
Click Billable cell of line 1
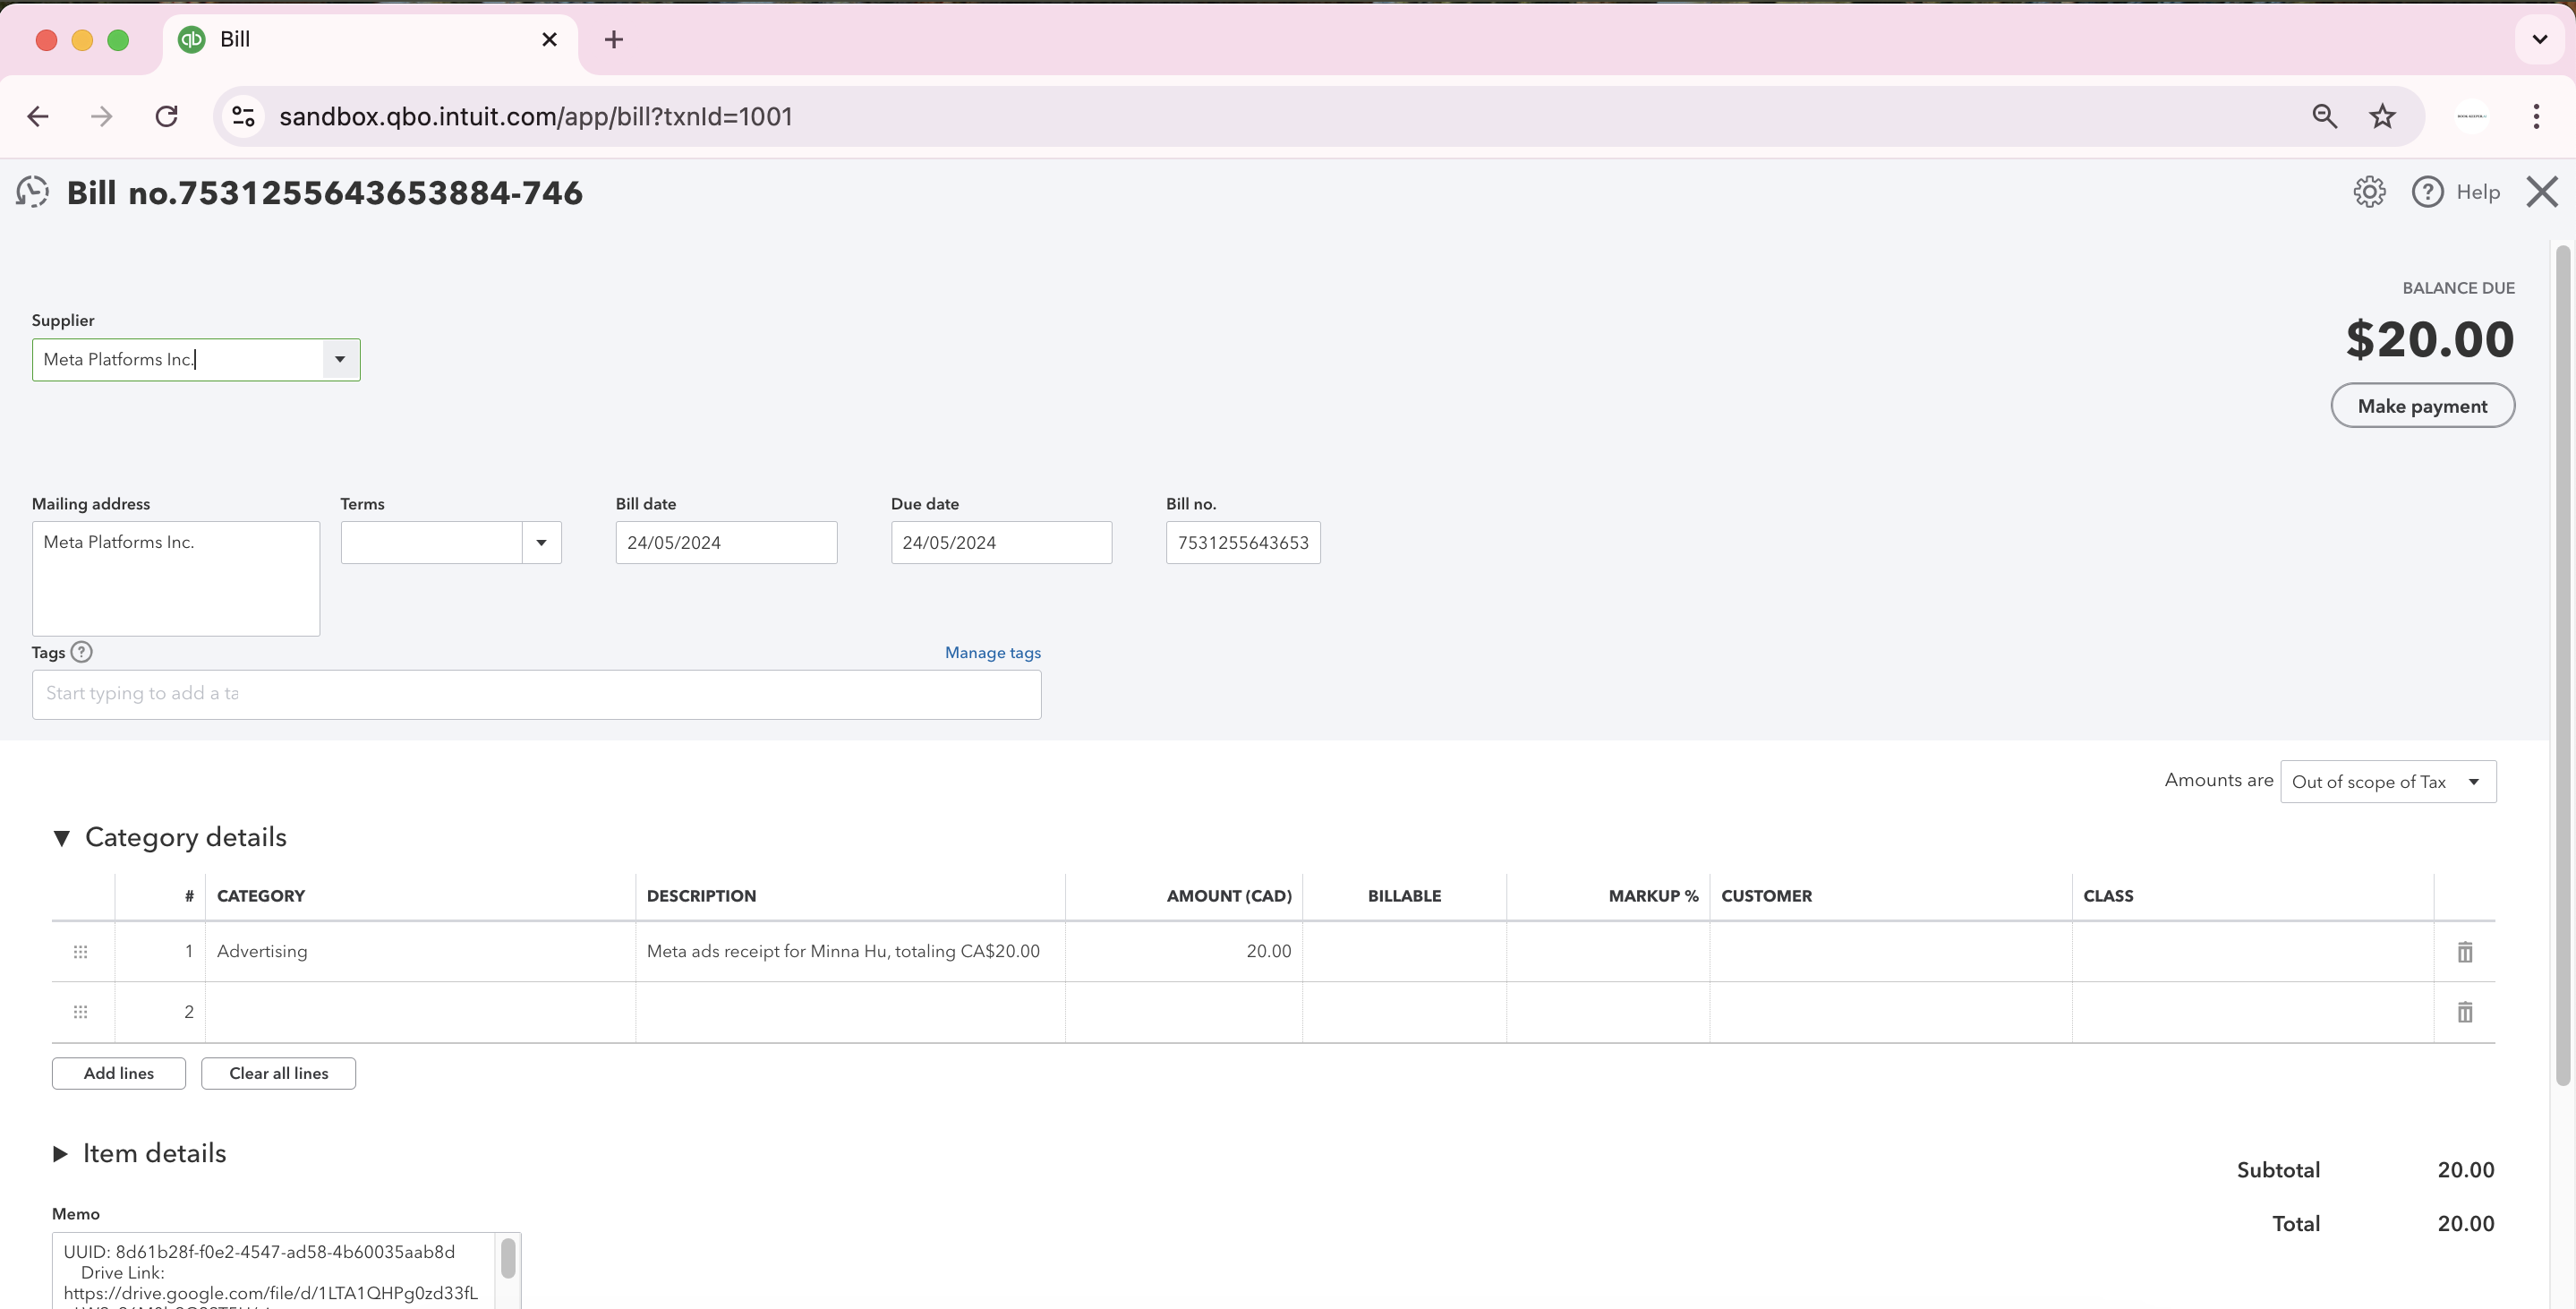[x=1404, y=952]
